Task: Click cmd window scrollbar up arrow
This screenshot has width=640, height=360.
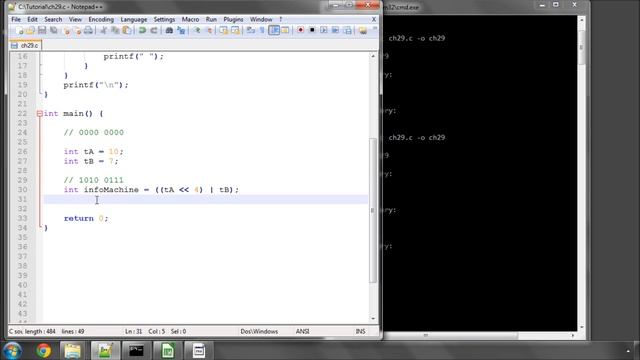Action: pos(582,20)
